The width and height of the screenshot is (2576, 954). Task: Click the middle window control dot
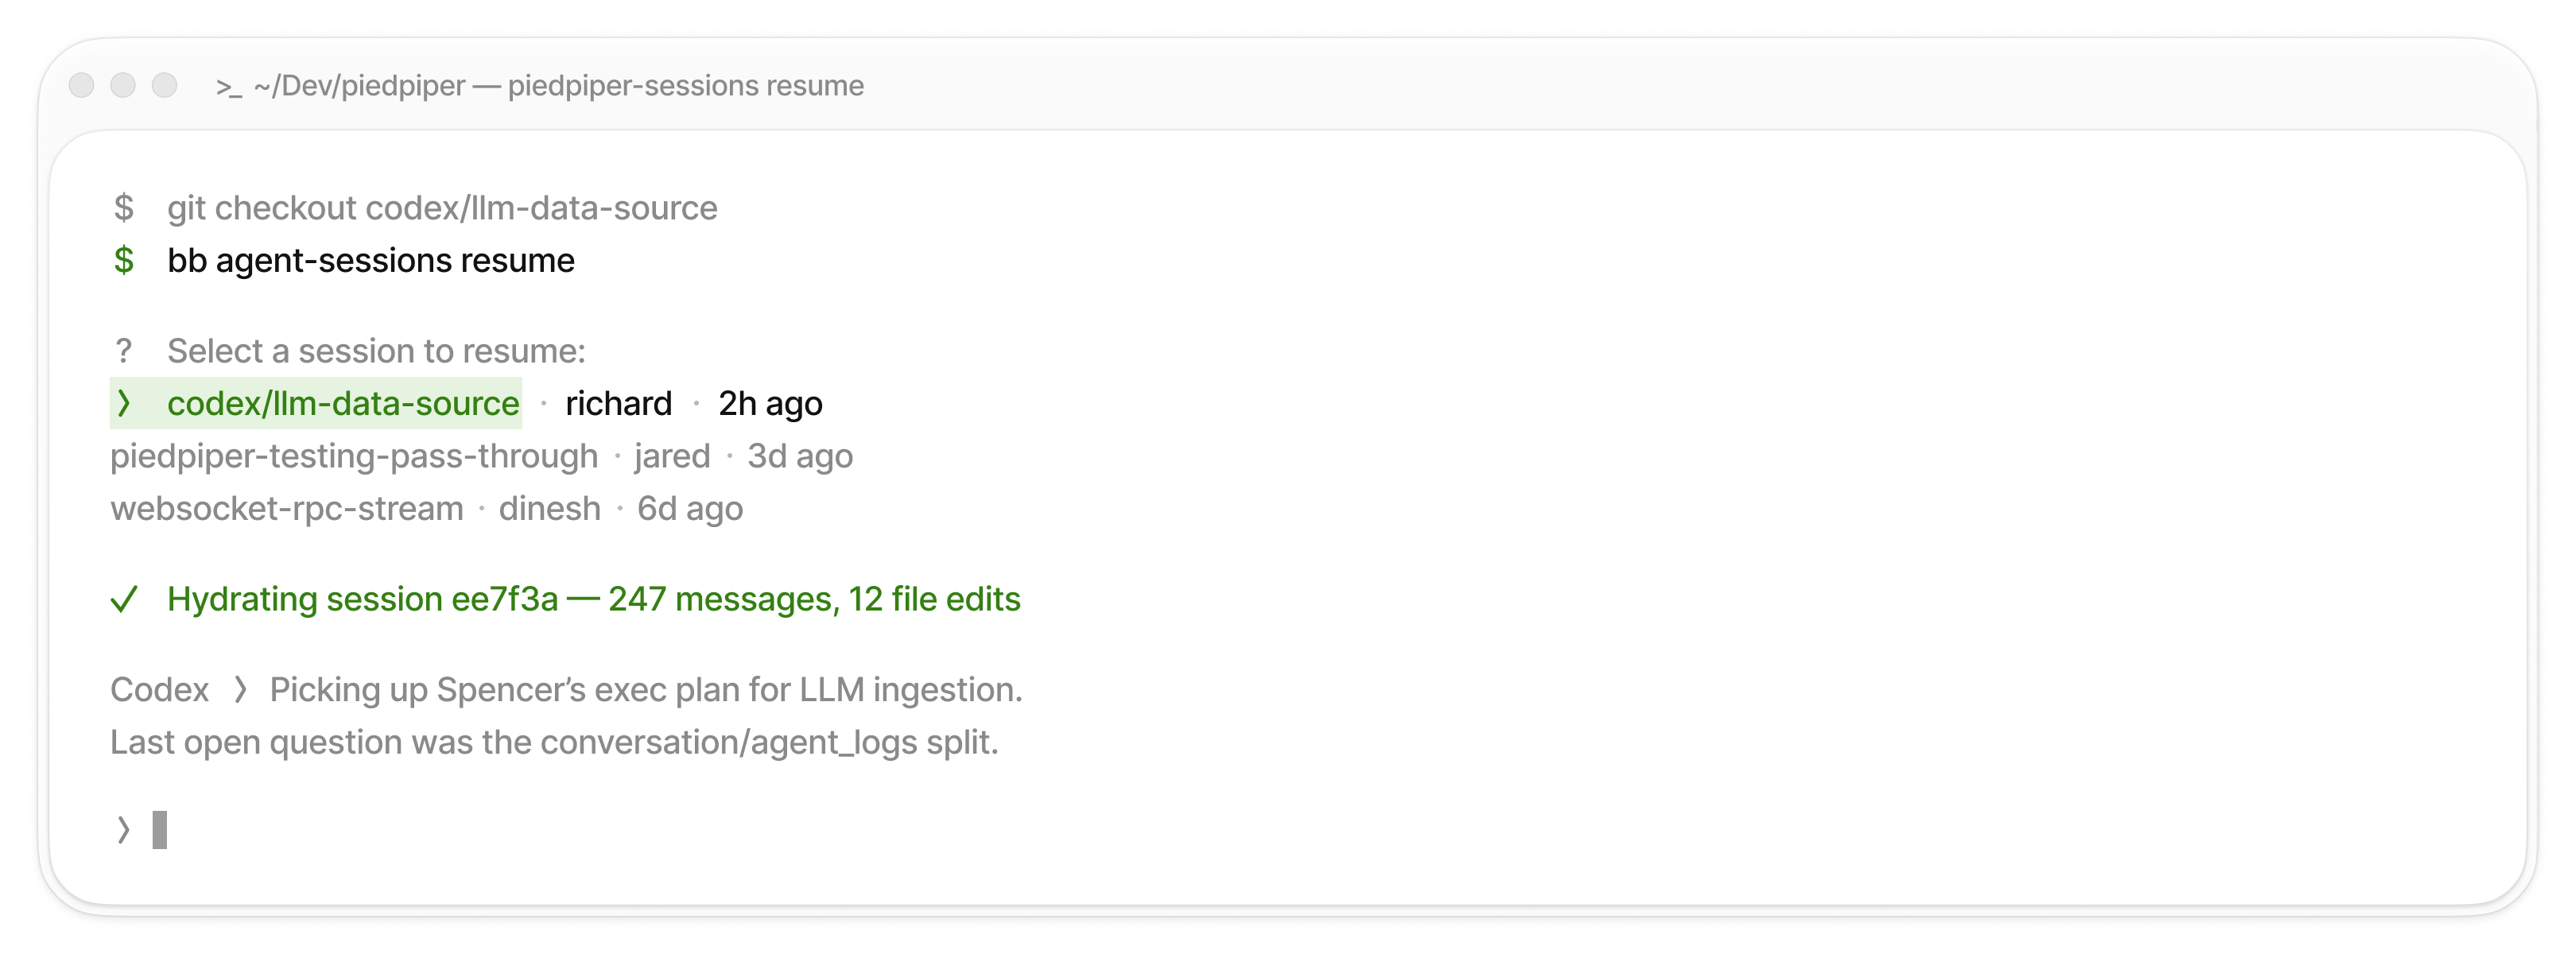123,86
